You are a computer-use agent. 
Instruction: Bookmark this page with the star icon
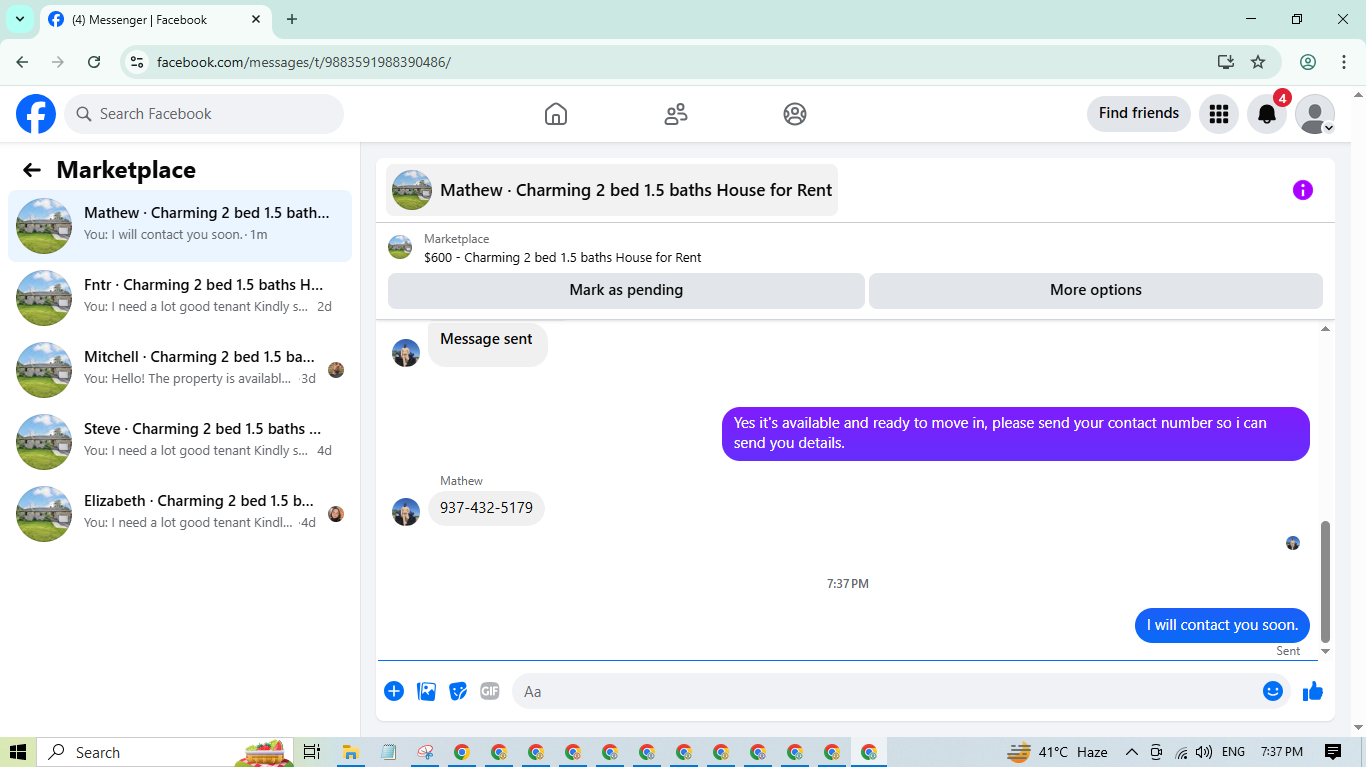(1258, 62)
